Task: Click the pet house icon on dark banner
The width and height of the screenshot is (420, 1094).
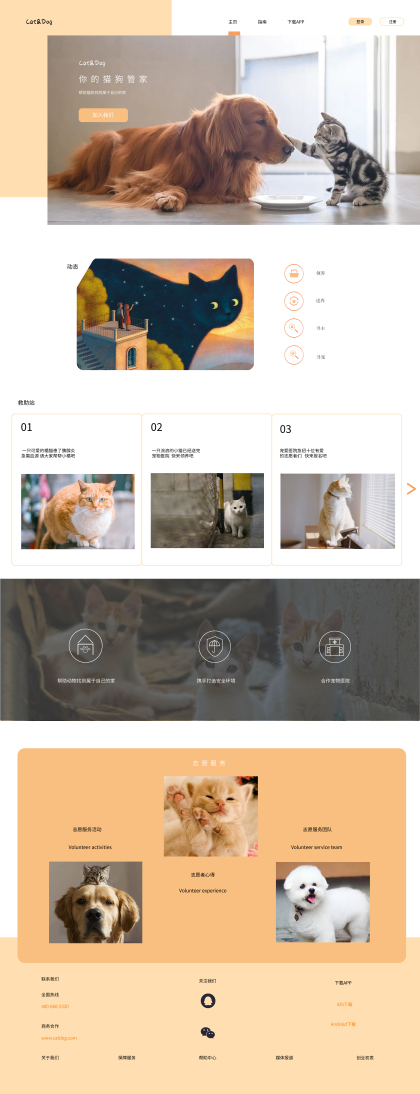Action: (86, 645)
